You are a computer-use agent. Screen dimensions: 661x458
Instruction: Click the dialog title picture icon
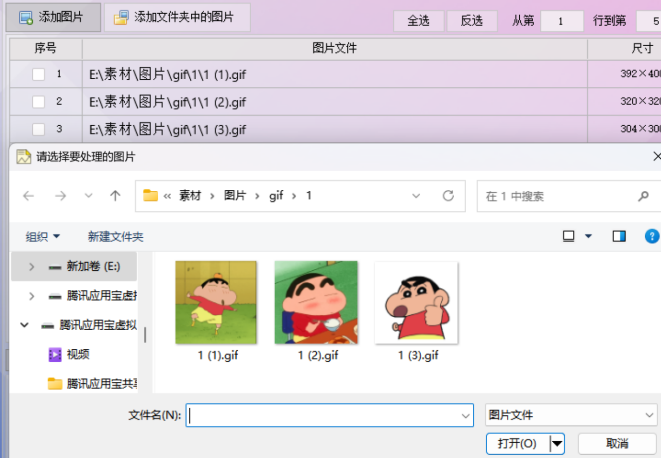[24, 157]
